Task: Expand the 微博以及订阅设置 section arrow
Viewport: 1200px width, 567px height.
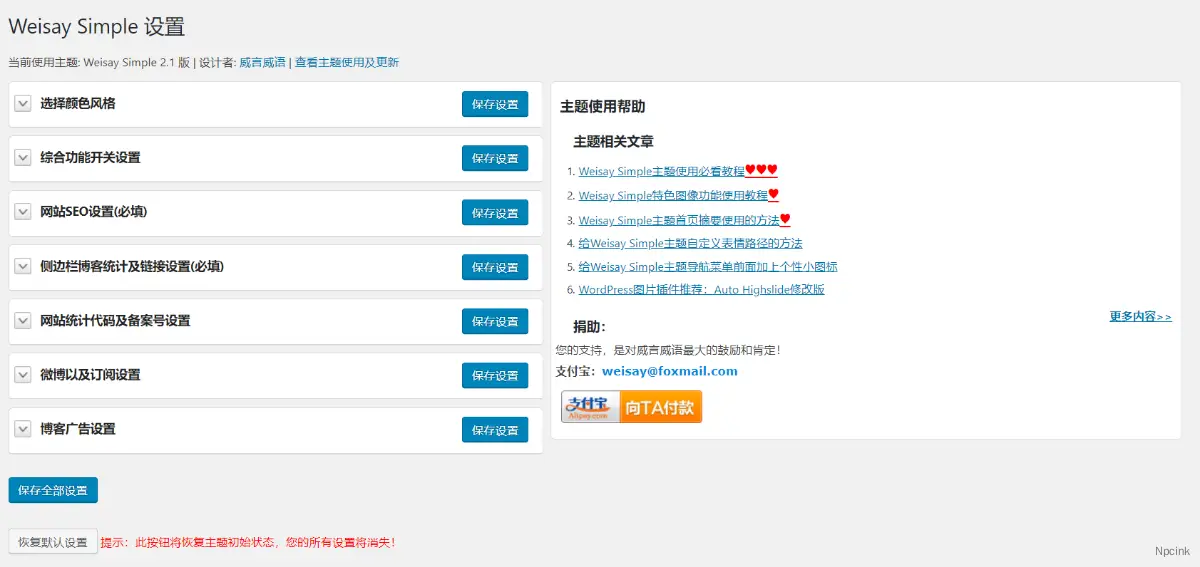Action: point(24,375)
